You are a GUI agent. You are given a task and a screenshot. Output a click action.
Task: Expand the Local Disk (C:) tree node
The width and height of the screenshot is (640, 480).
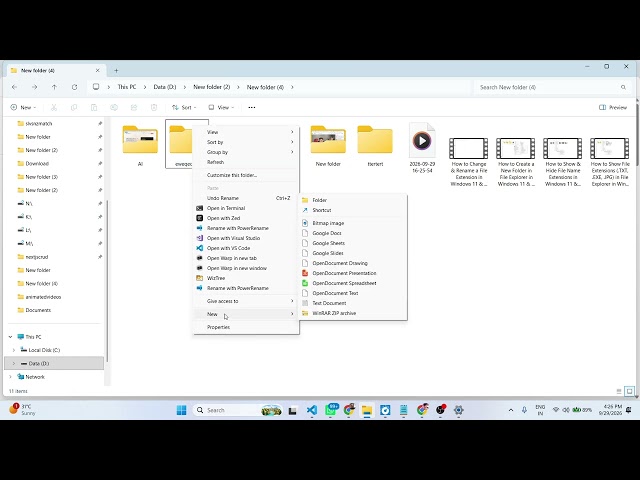(x=13, y=350)
